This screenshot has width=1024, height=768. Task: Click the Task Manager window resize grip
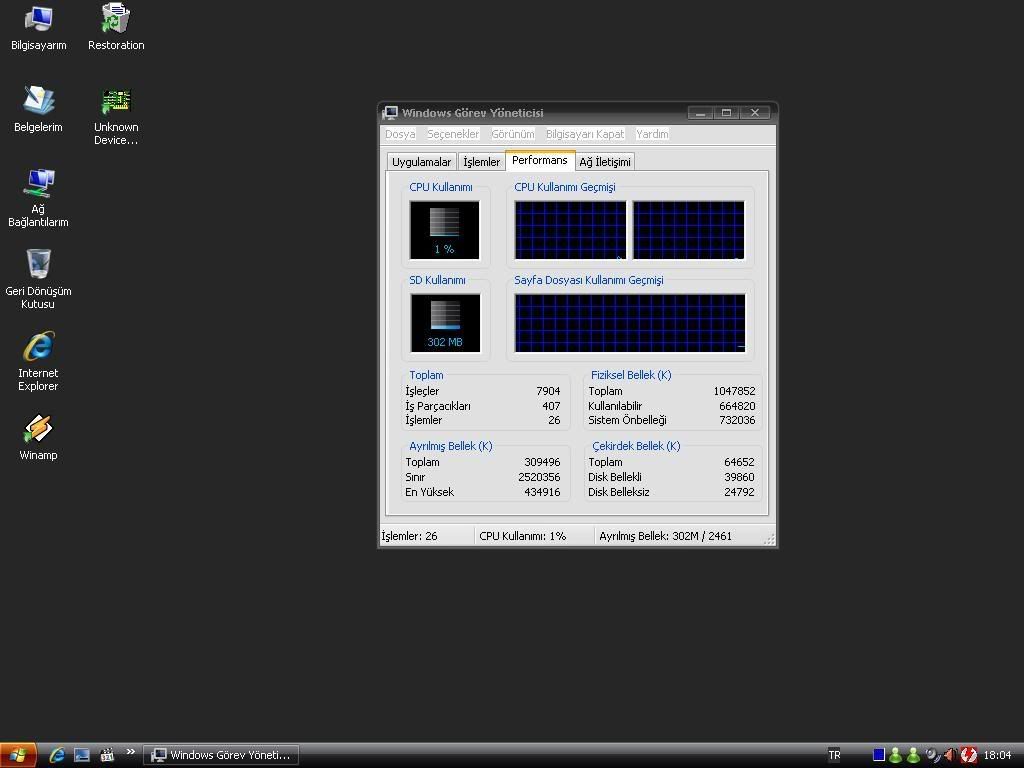tap(769, 539)
